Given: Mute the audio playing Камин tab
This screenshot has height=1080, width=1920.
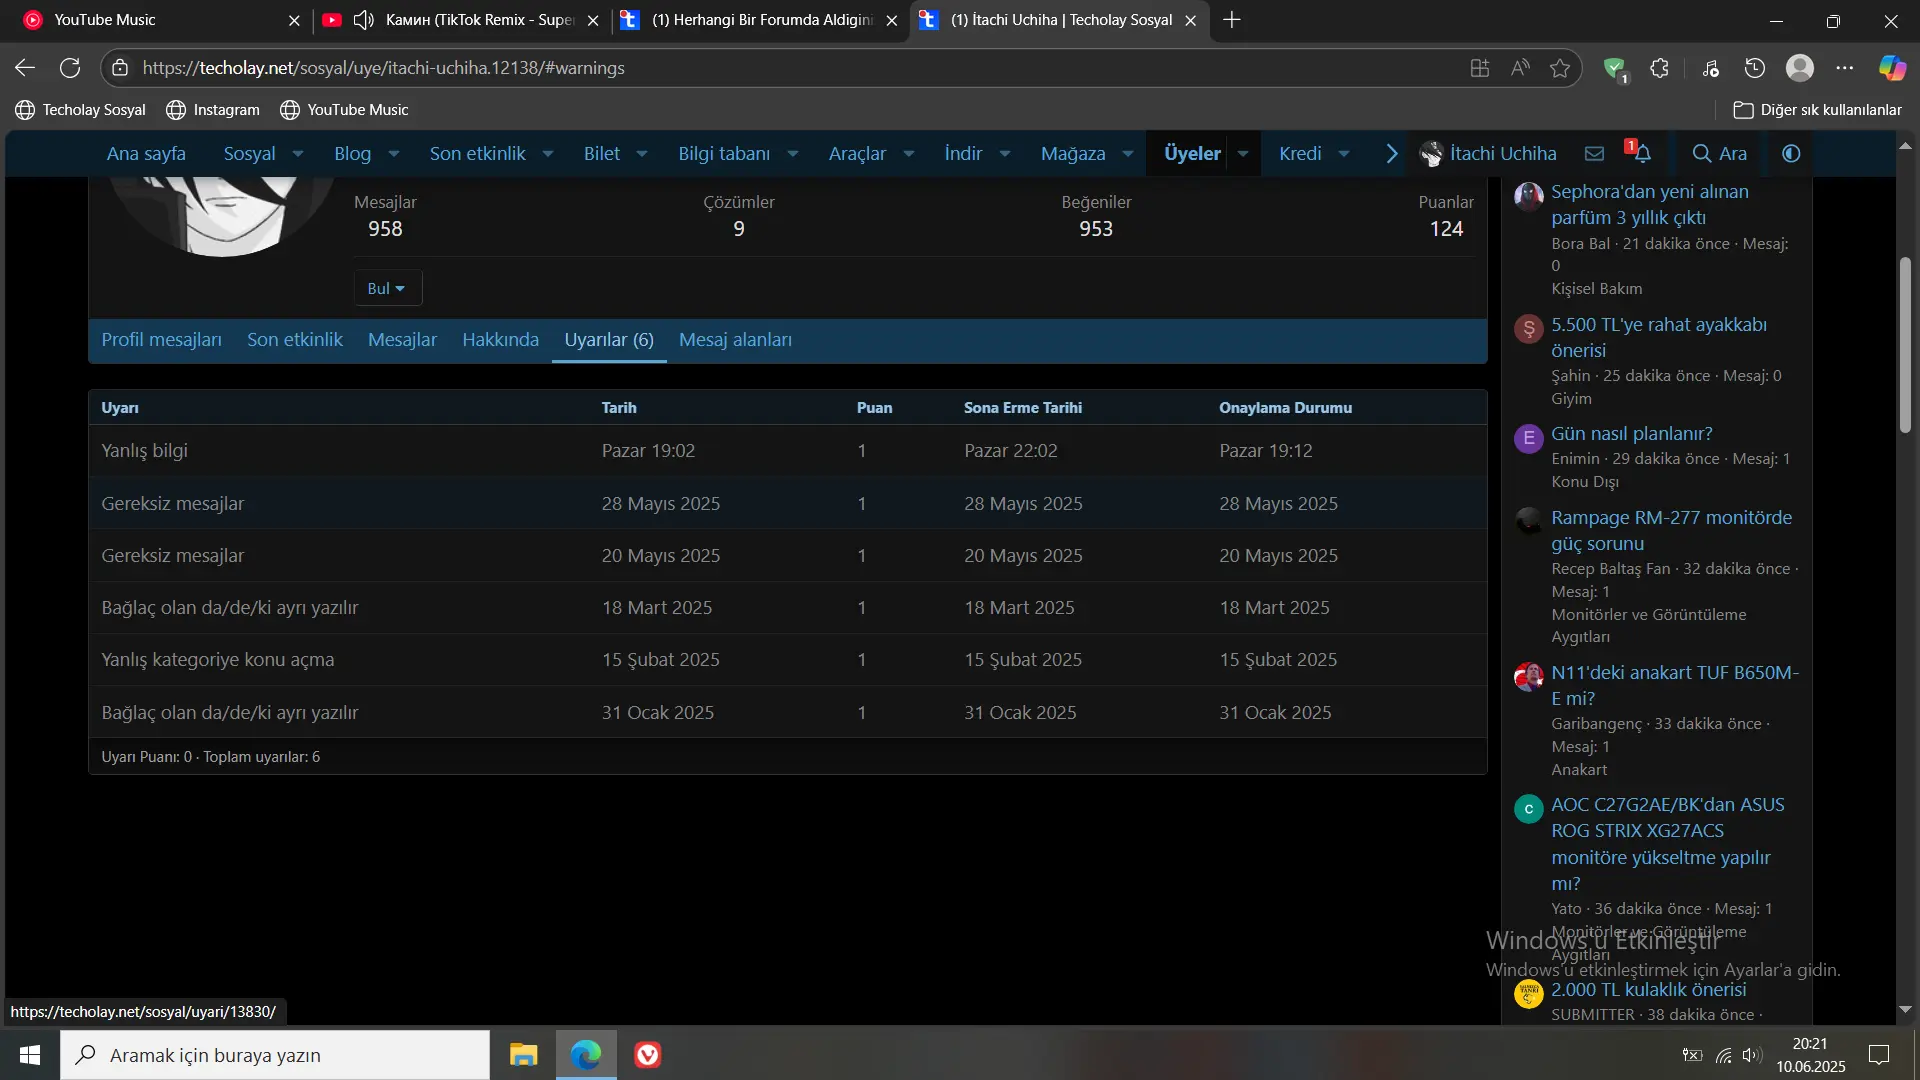Looking at the screenshot, I should click(364, 20).
